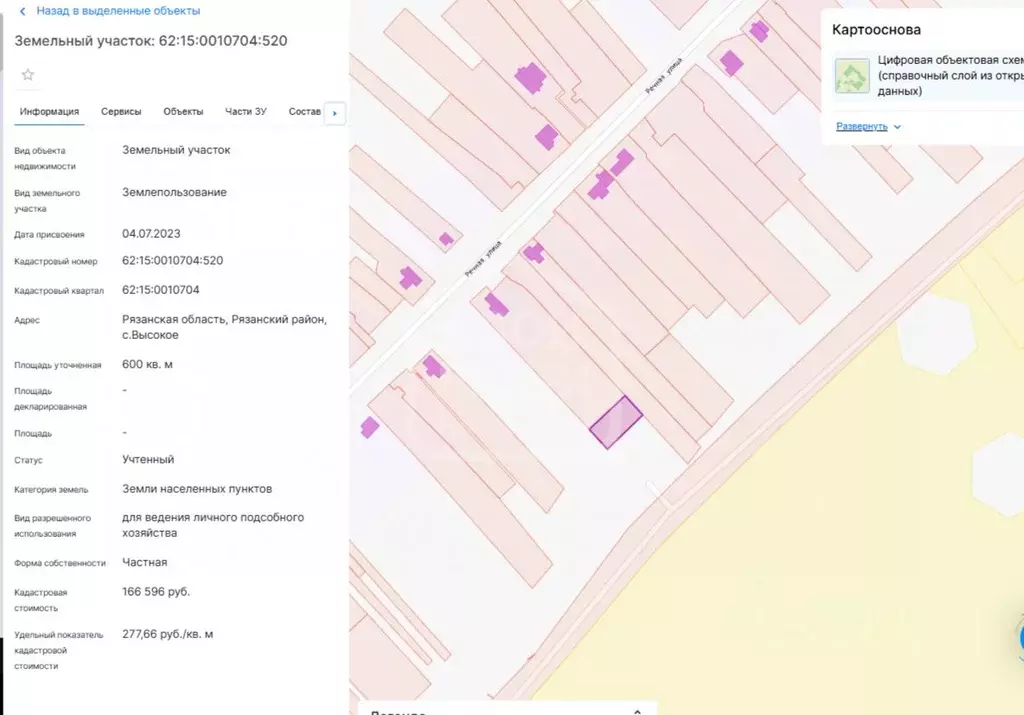
Task: Click the Дата присвоения label
Action: point(50,234)
